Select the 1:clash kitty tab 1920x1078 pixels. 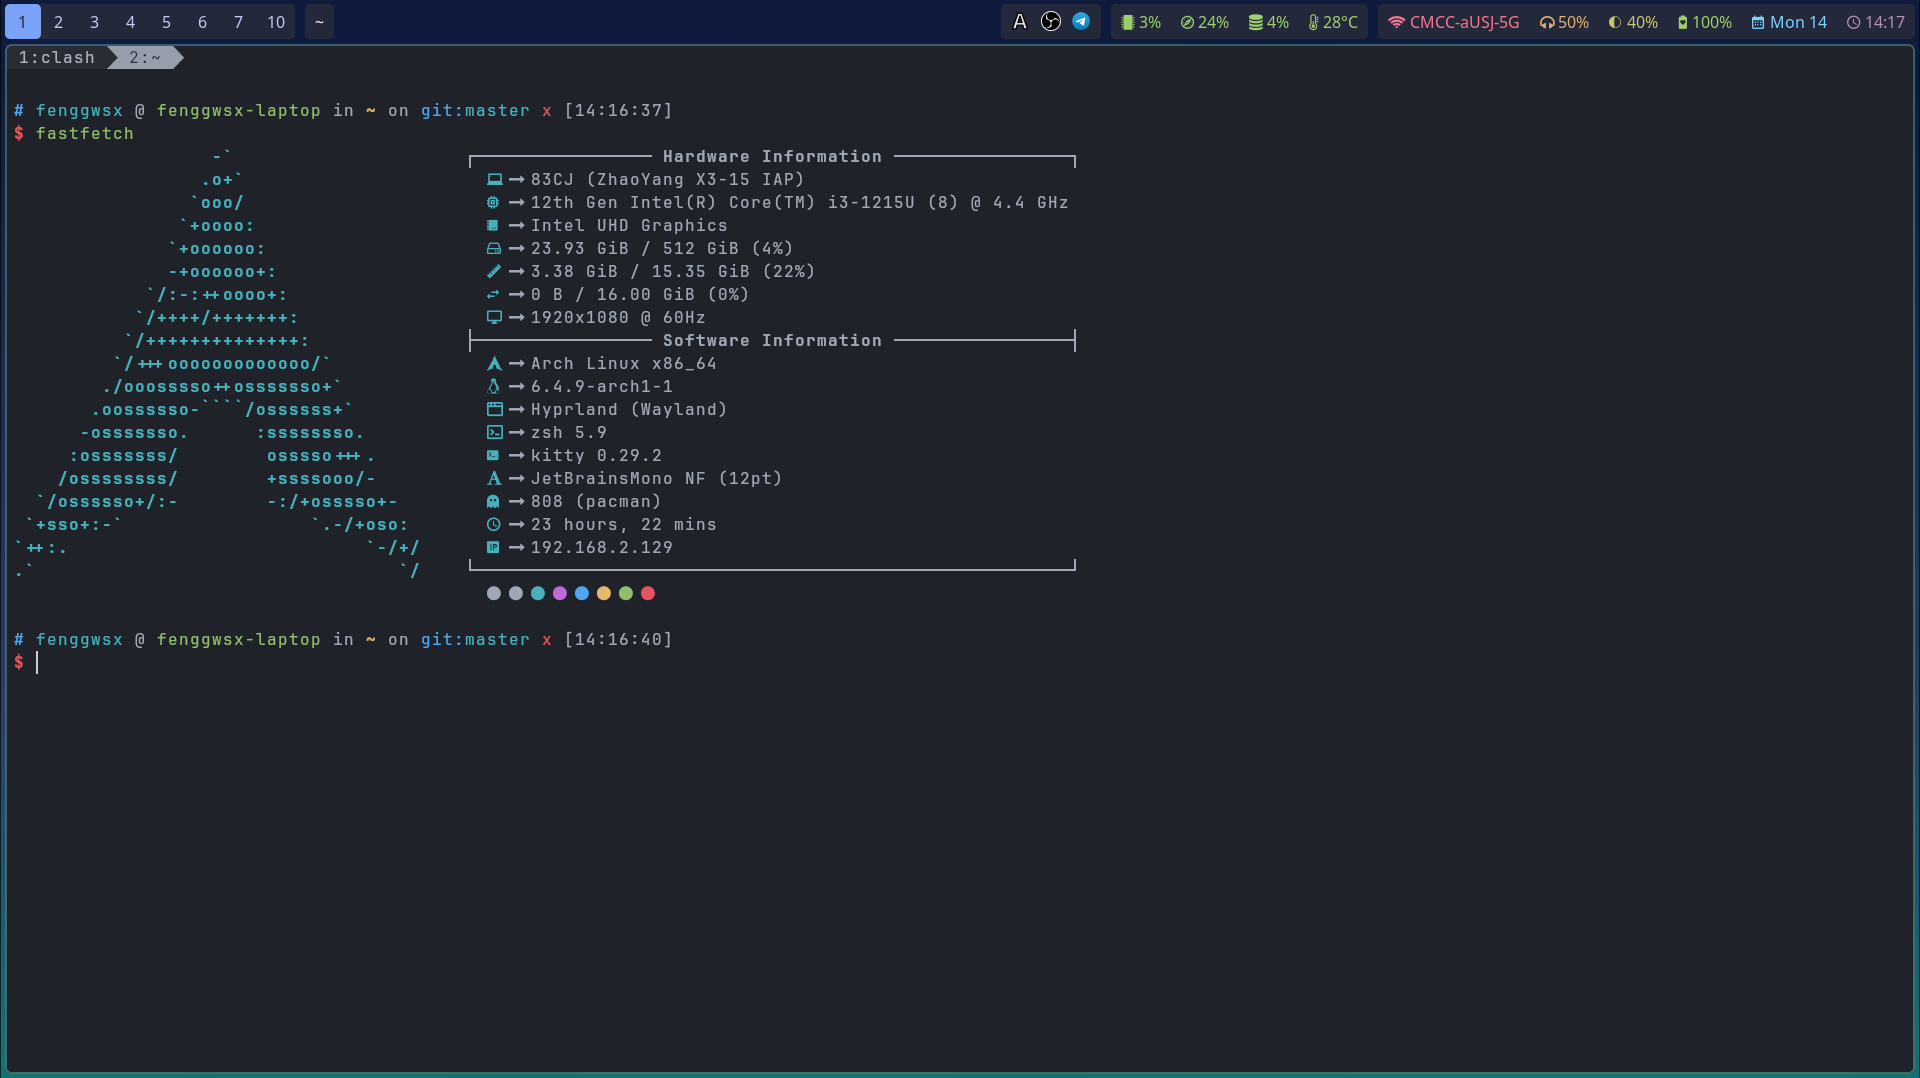pos(57,58)
